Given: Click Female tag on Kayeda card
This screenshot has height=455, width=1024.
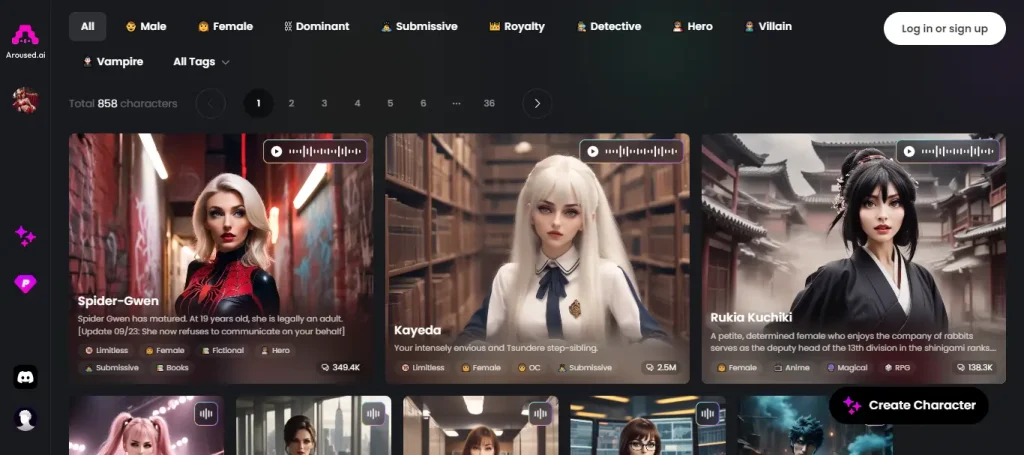Looking at the screenshot, I should point(481,368).
